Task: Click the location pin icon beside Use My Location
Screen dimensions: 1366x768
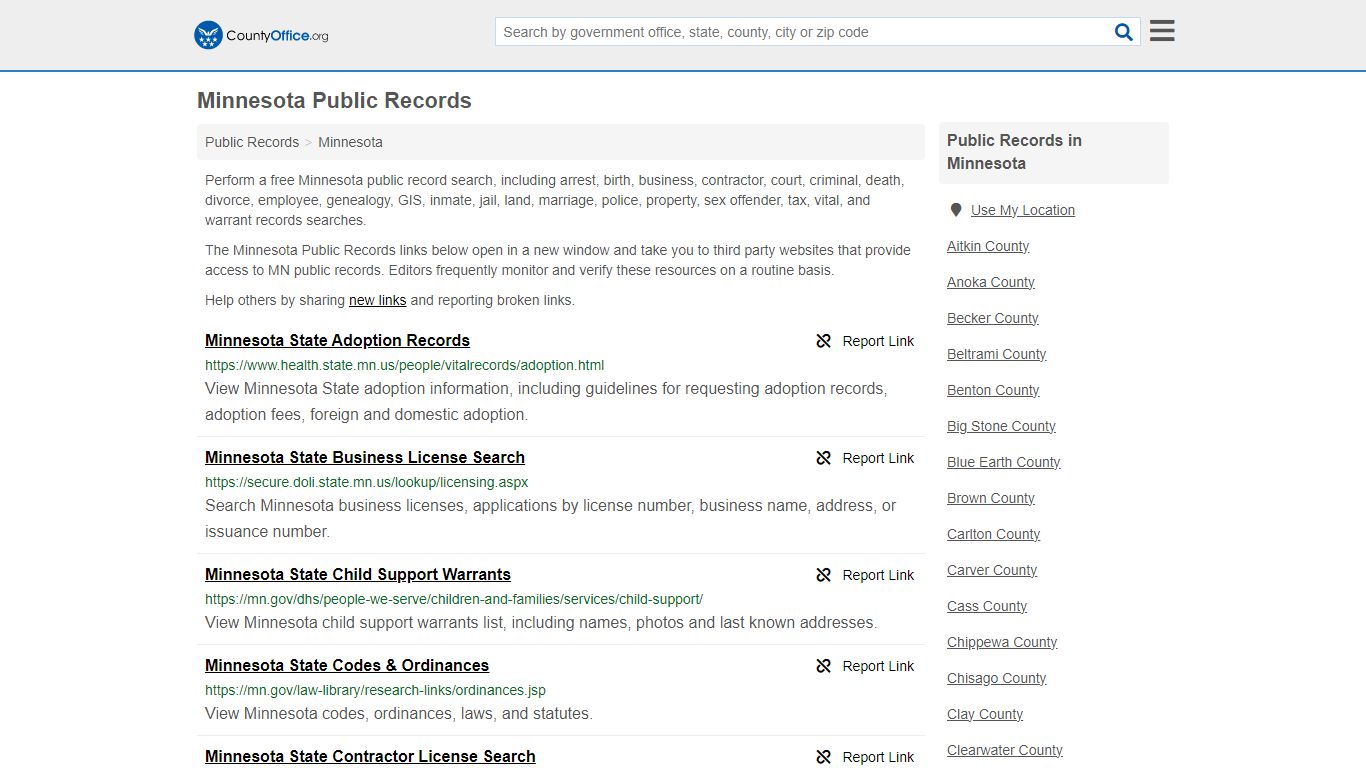Action: (955, 210)
